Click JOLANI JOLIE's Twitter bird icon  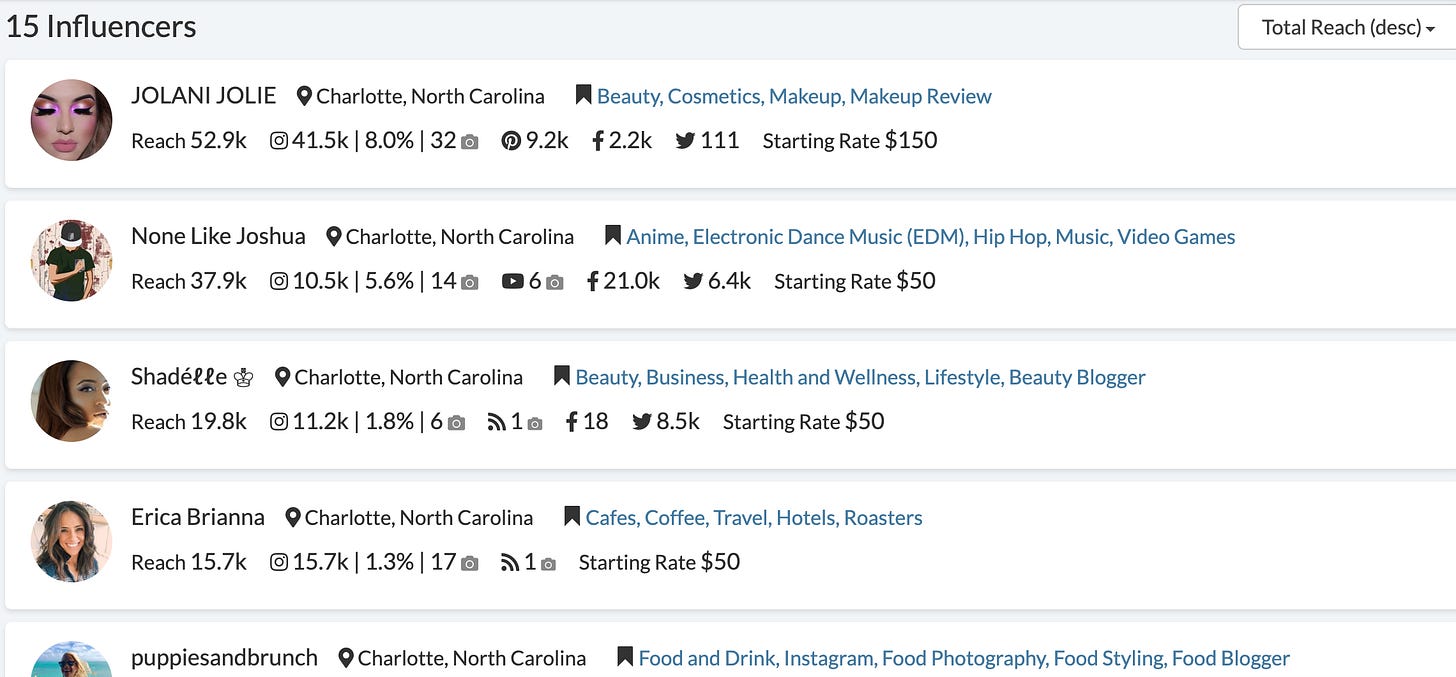(x=685, y=141)
